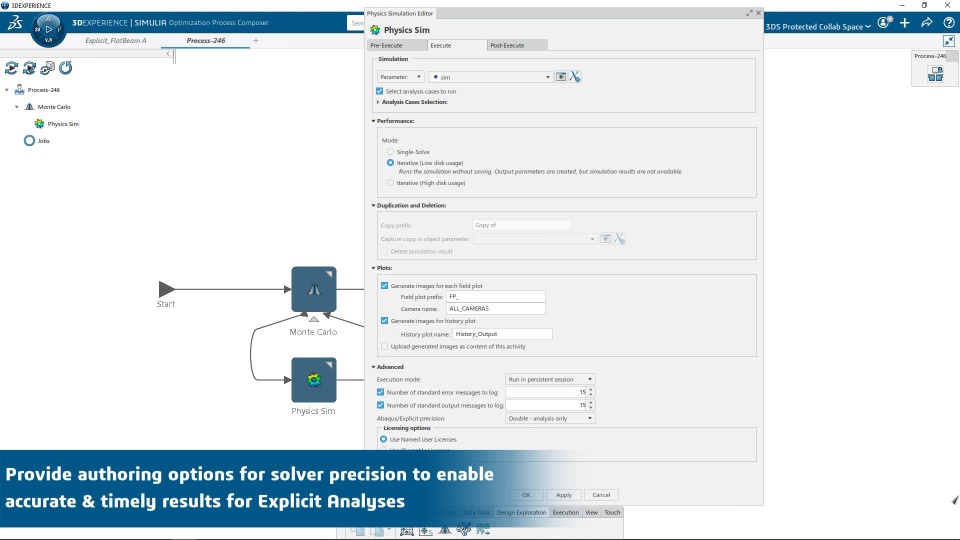
Task: Collapse the Advanced section
Action: (x=373, y=367)
